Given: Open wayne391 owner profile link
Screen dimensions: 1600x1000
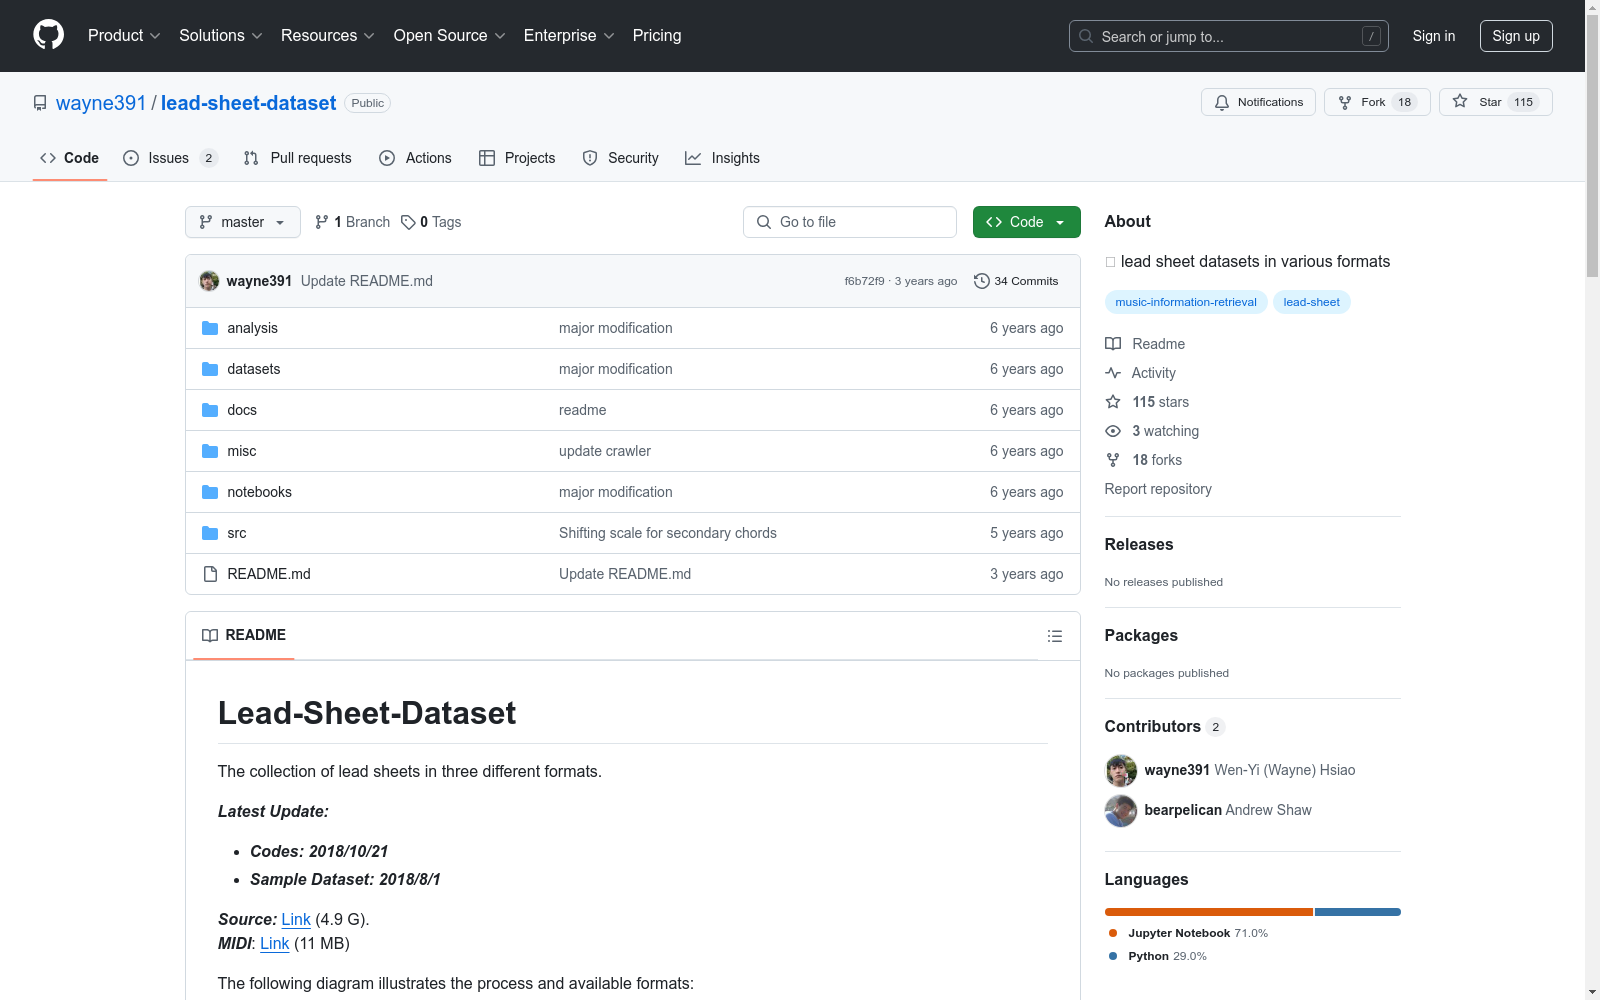Looking at the screenshot, I should (x=101, y=103).
